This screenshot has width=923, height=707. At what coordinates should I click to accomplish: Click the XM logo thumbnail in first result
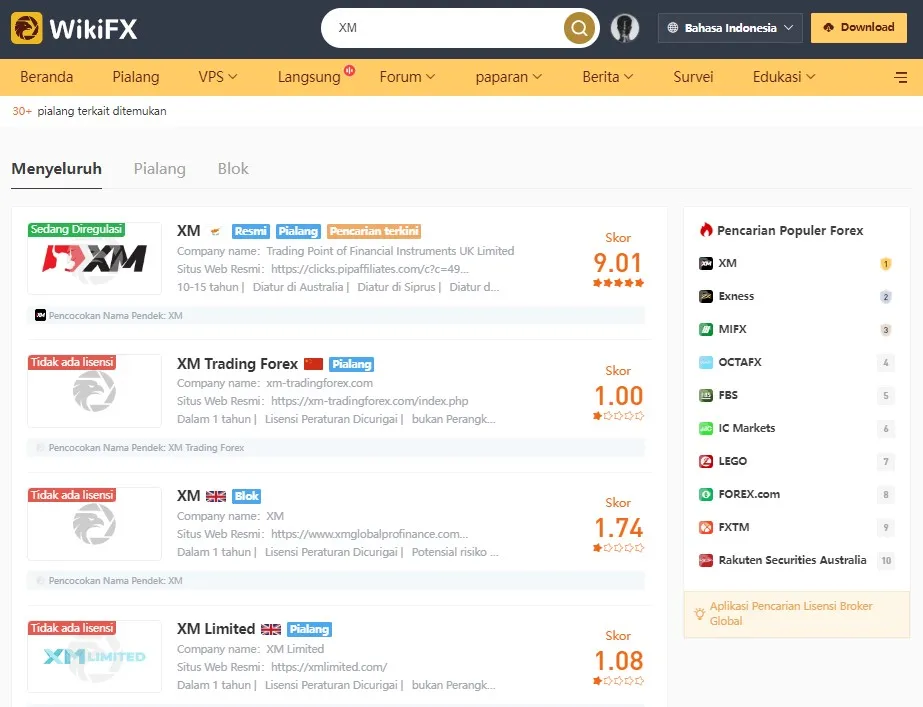point(94,259)
